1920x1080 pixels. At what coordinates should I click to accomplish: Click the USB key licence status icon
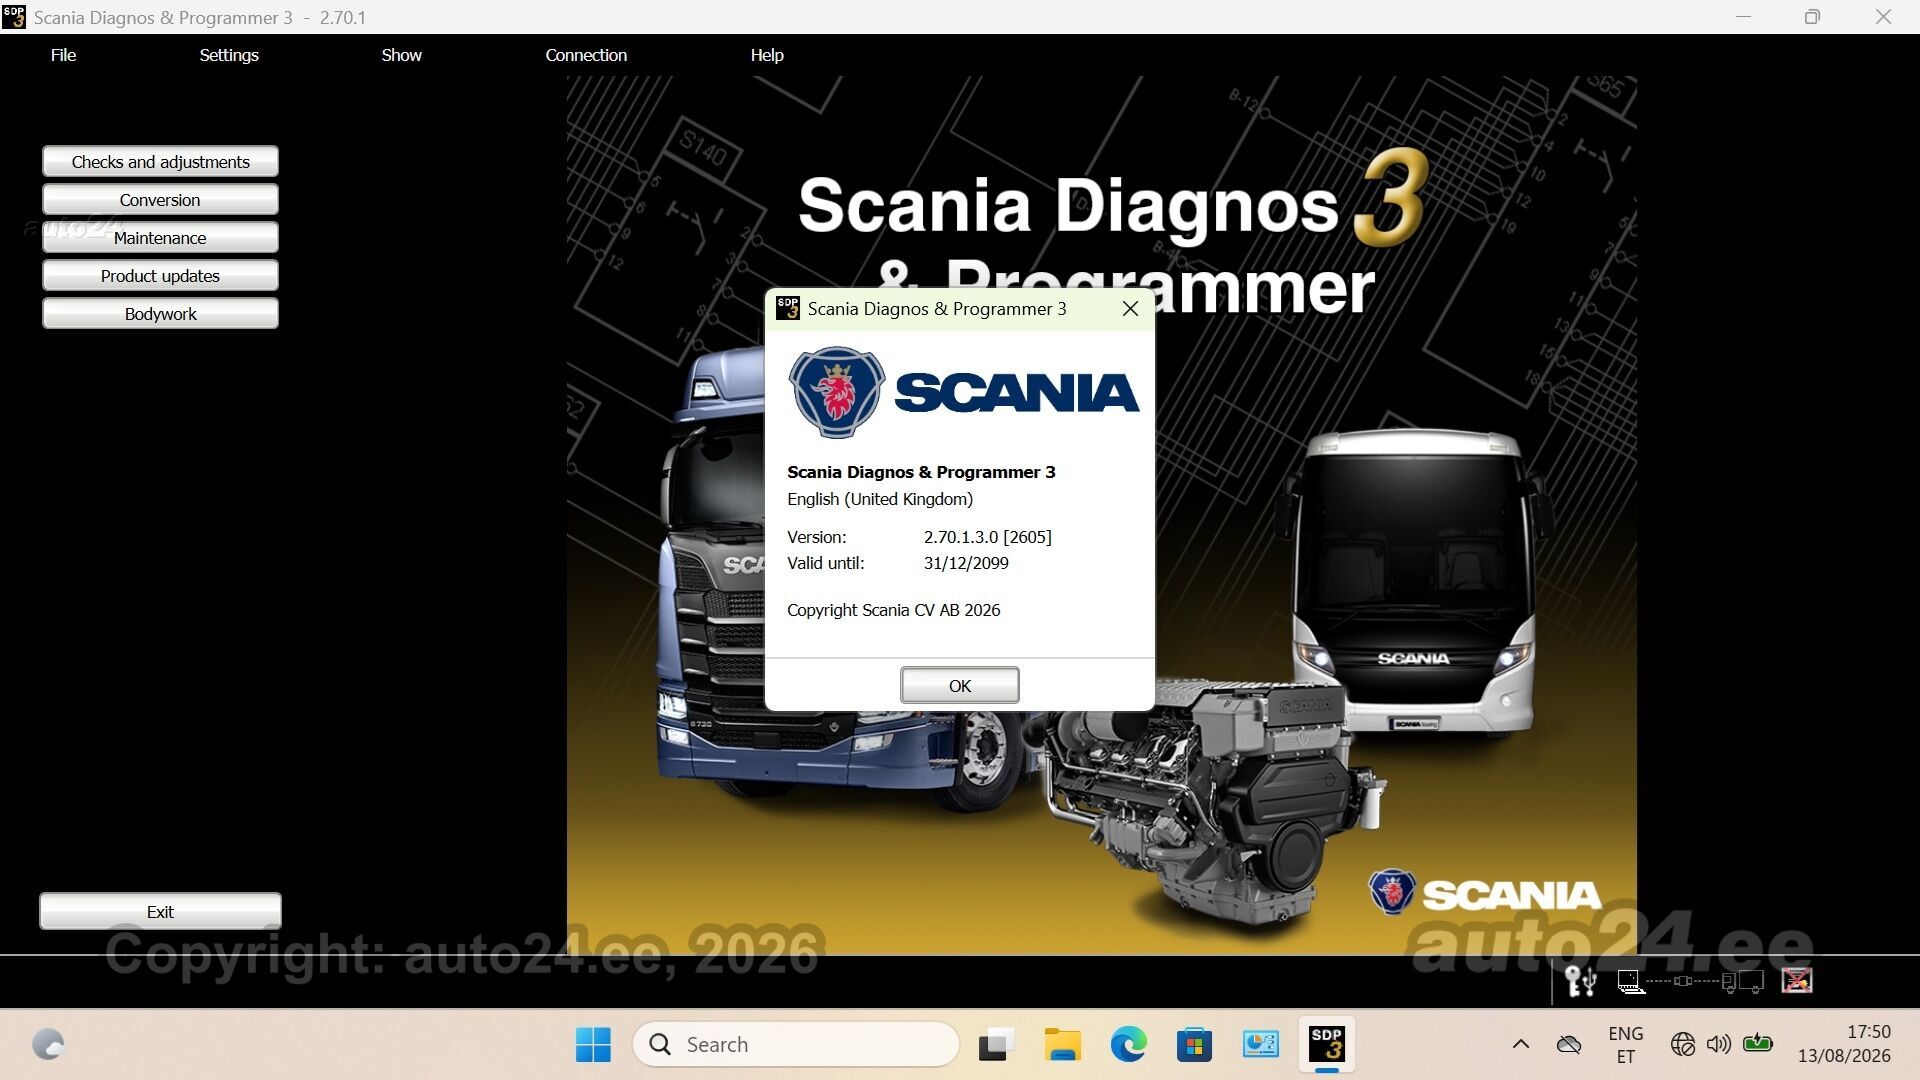[x=1580, y=981]
